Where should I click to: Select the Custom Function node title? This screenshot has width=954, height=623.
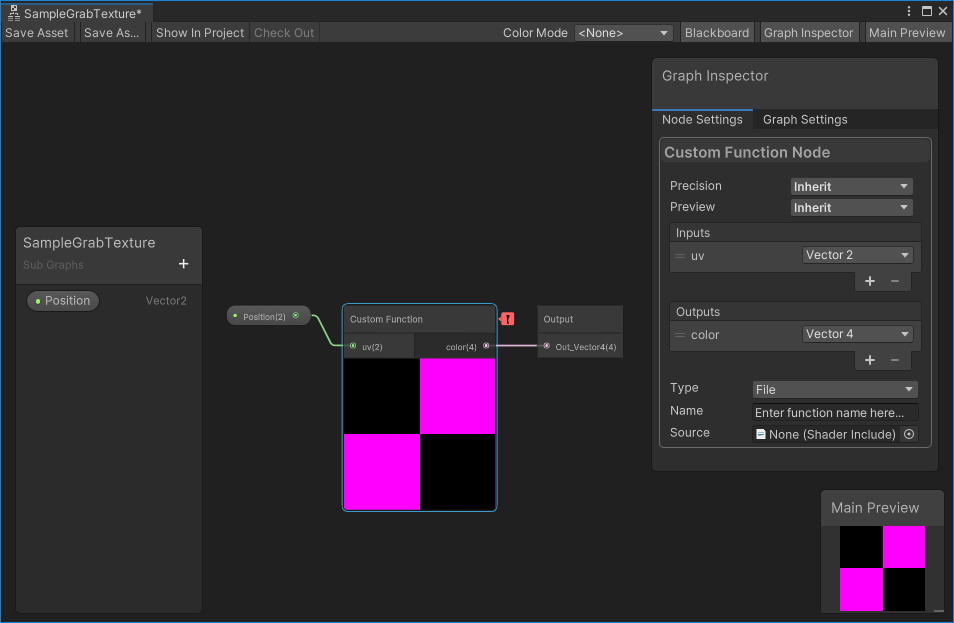pos(386,319)
